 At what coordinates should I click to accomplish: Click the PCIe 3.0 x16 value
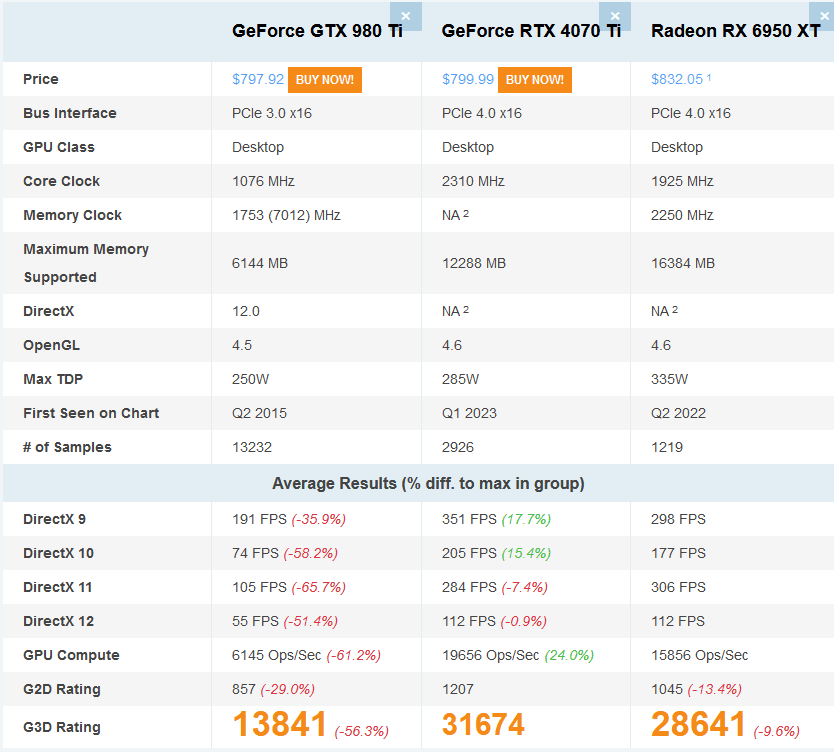point(272,113)
